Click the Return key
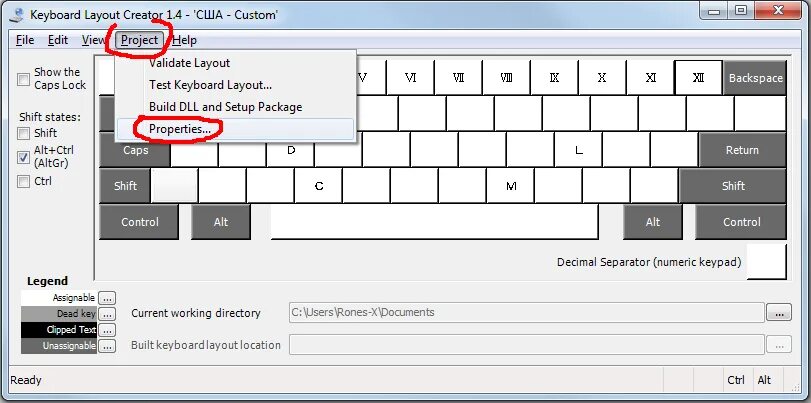811x403 pixels. 742,150
